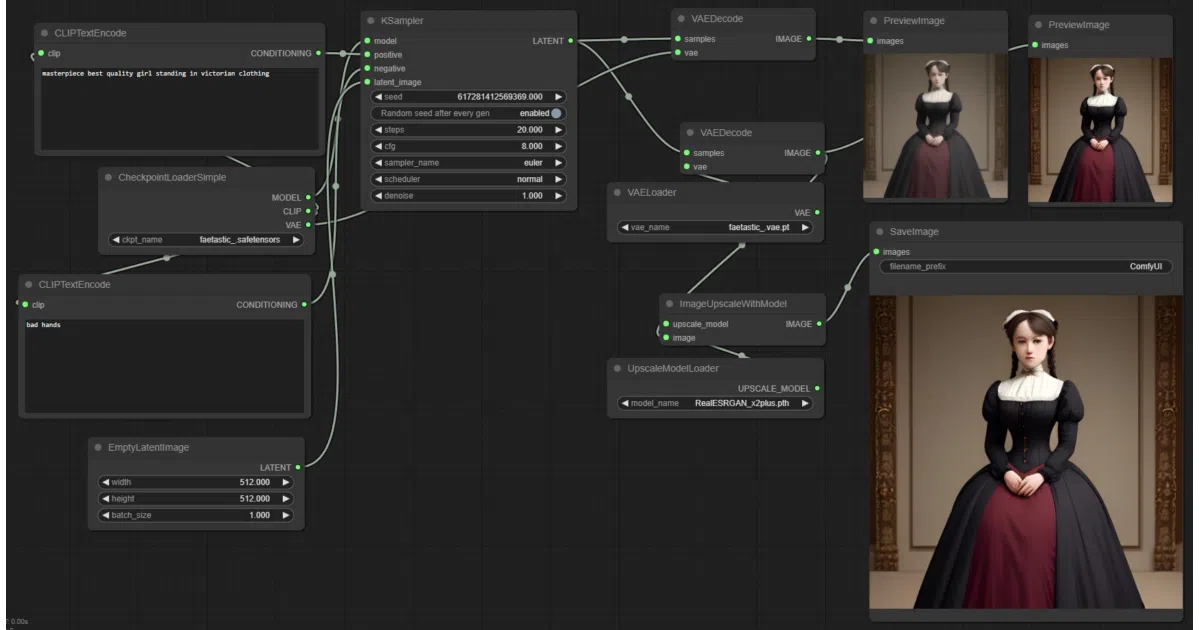Collapse the VAELoader node via its title dot
The image size is (1200, 630).
pos(616,192)
